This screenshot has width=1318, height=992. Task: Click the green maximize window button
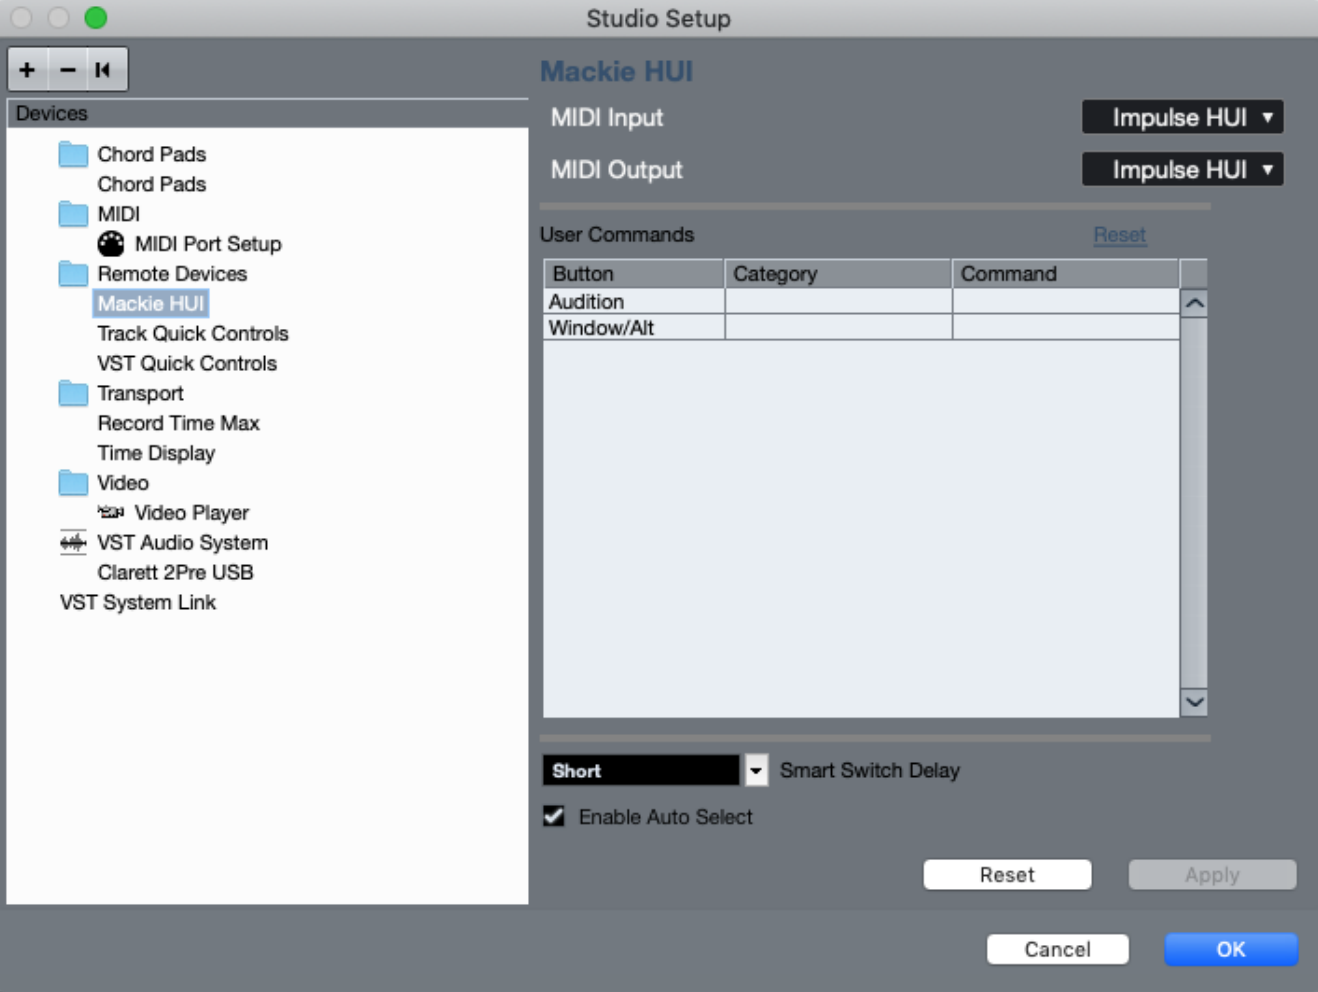pos(96,18)
